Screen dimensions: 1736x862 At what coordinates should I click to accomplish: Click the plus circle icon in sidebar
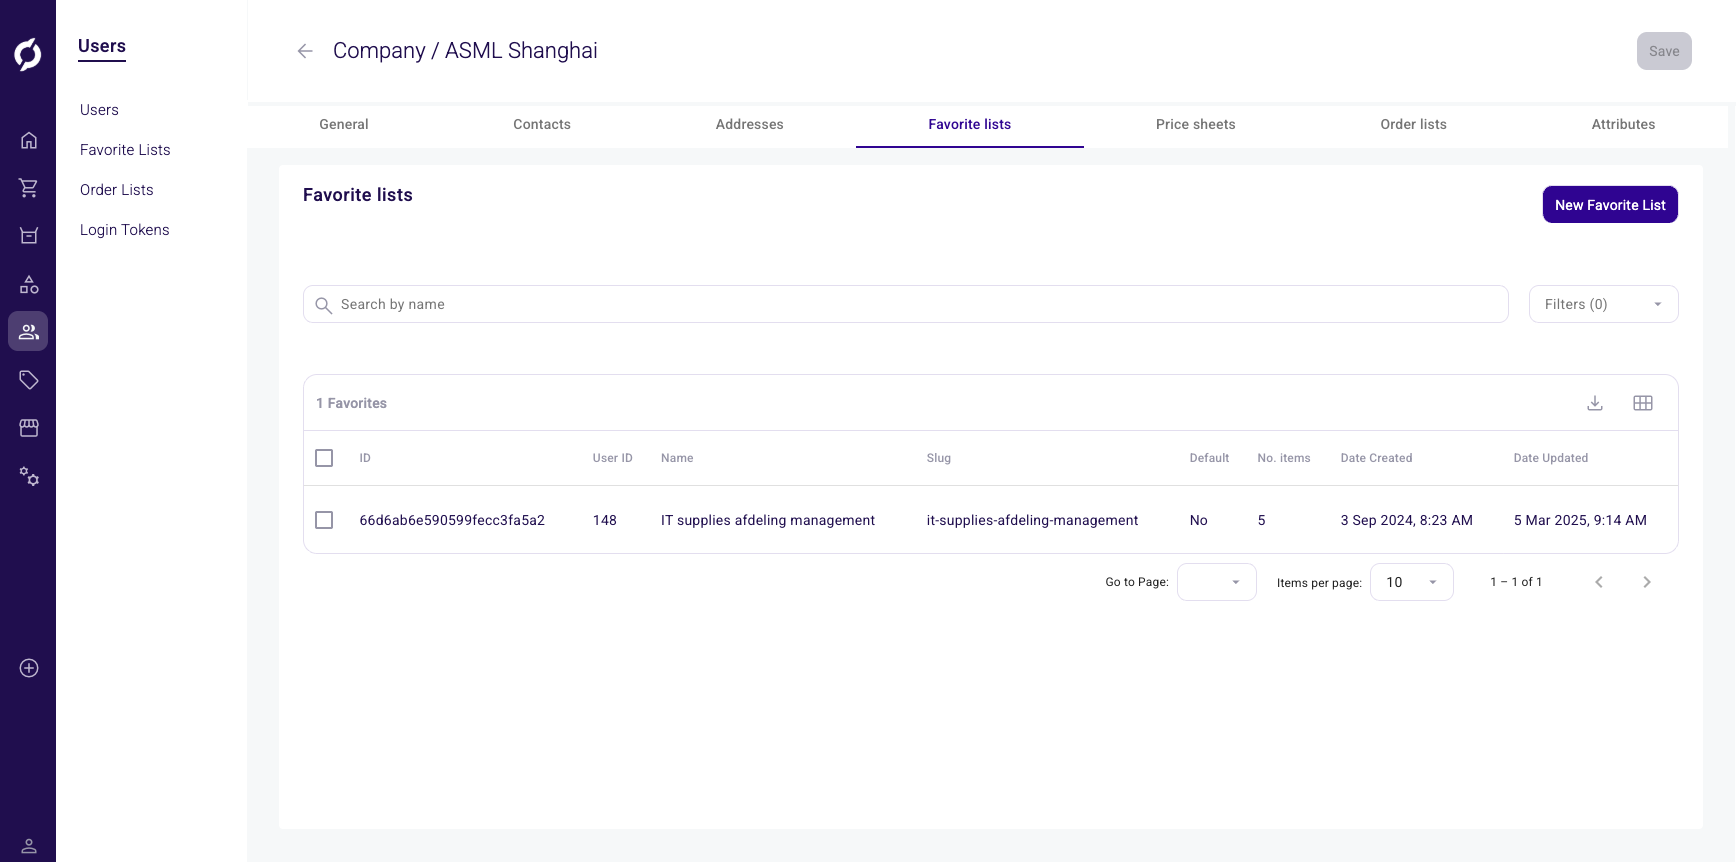pos(29,668)
